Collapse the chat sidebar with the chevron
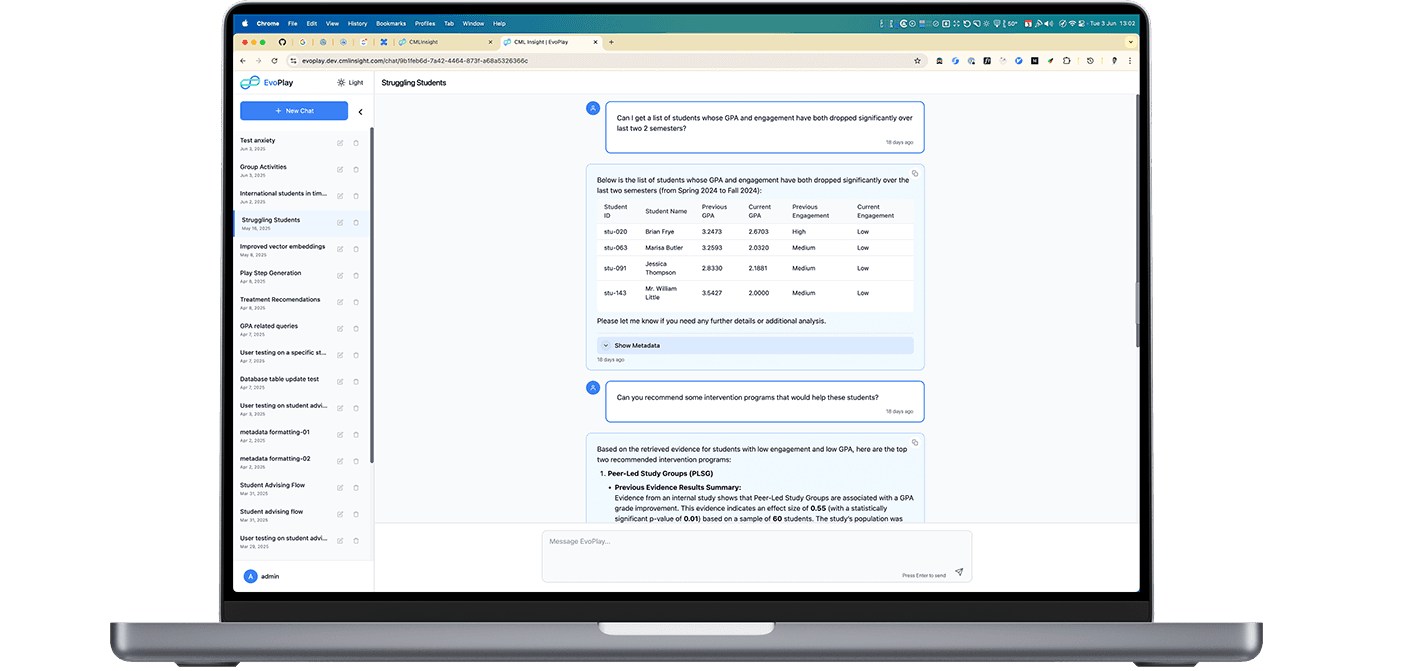The image size is (1401, 671). (361, 112)
